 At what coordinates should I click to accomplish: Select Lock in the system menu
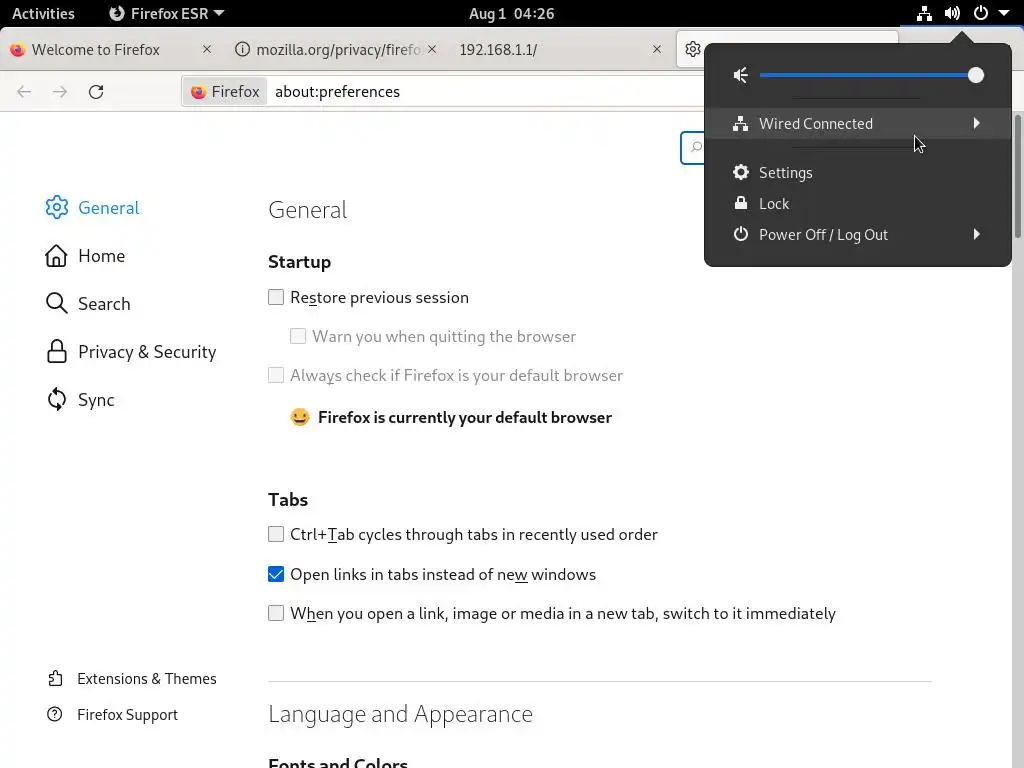point(774,203)
